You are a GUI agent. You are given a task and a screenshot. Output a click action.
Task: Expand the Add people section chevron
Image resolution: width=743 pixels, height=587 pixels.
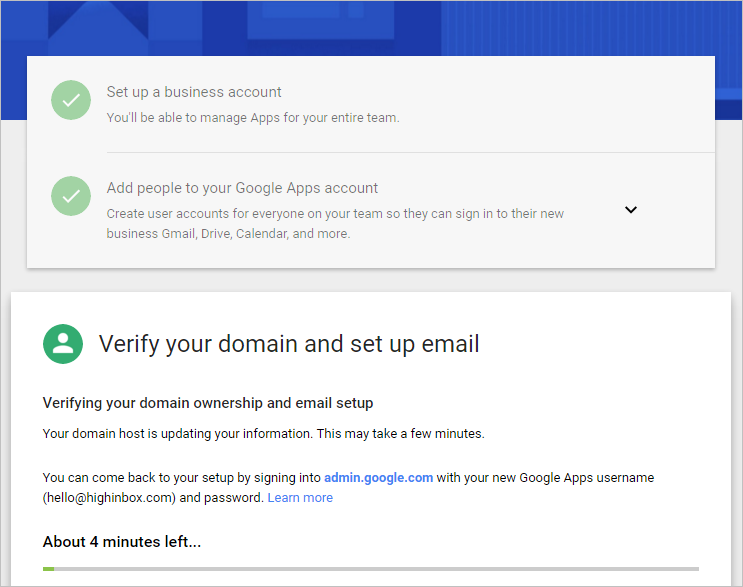[x=631, y=209]
